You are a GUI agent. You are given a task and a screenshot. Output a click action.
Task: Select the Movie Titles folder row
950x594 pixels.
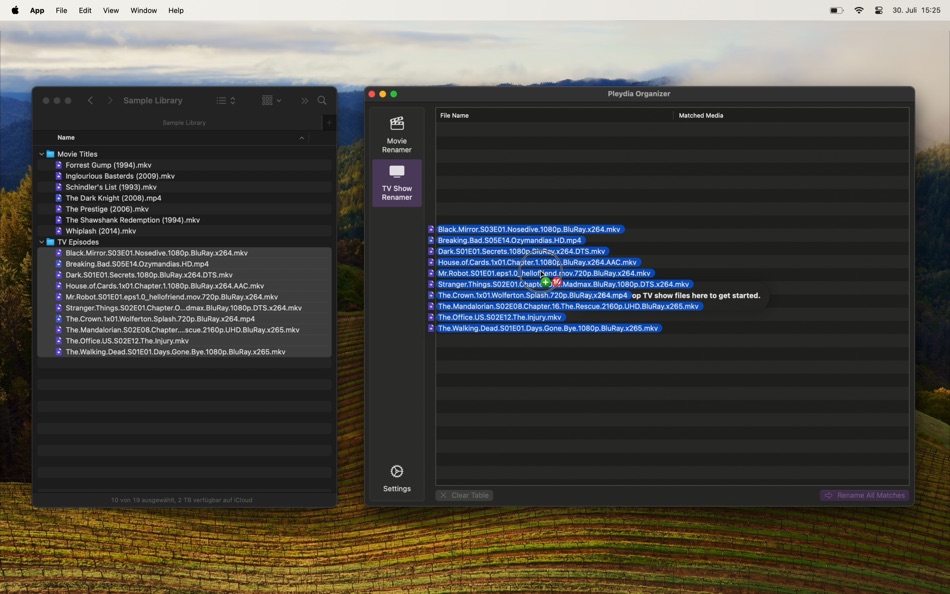[x=184, y=154]
